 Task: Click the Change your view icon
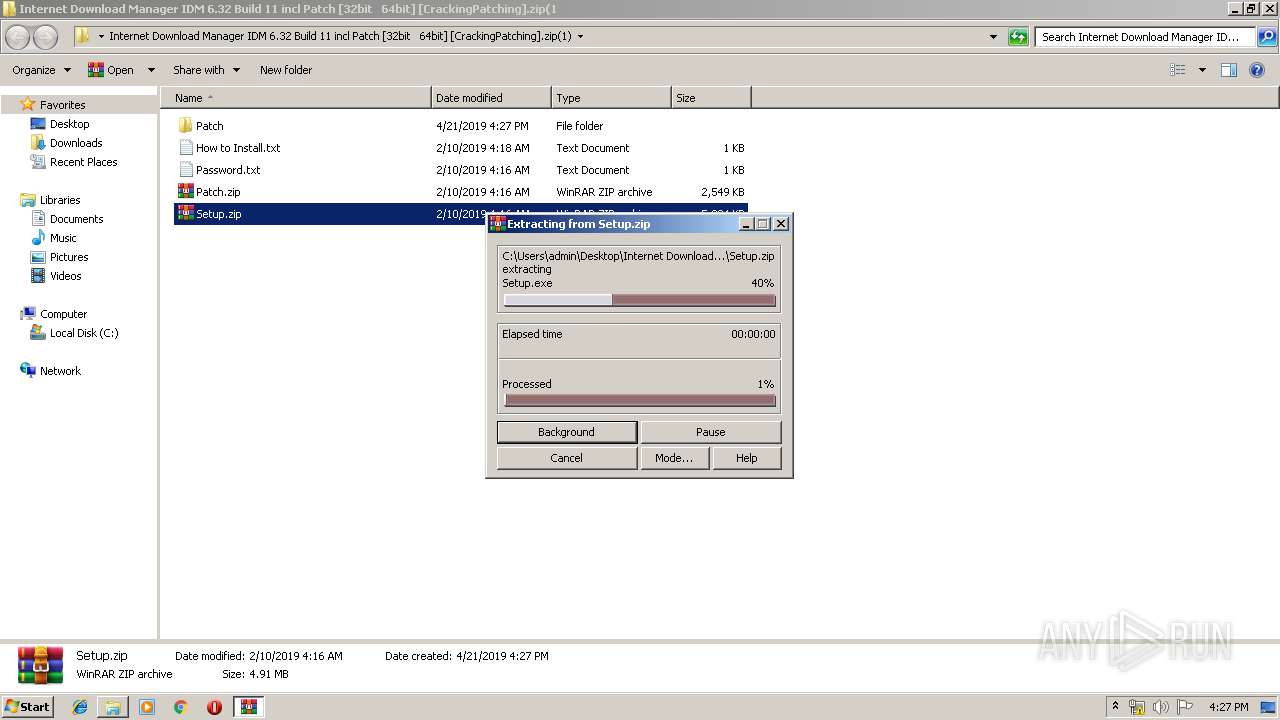point(1178,70)
